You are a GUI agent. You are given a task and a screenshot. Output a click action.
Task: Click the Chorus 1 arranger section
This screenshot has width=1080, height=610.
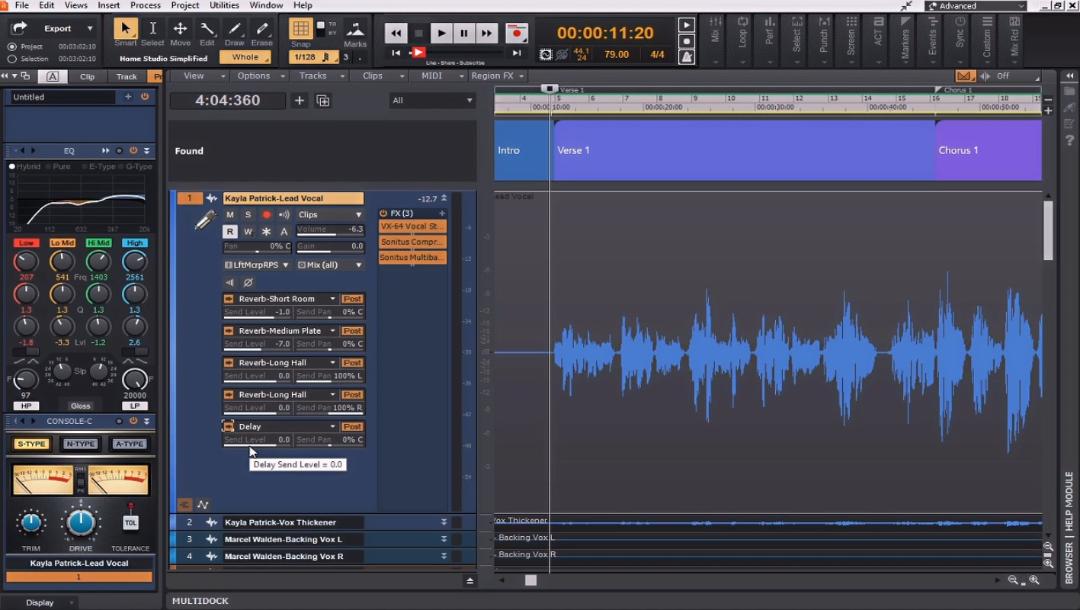[x=988, y=150]
